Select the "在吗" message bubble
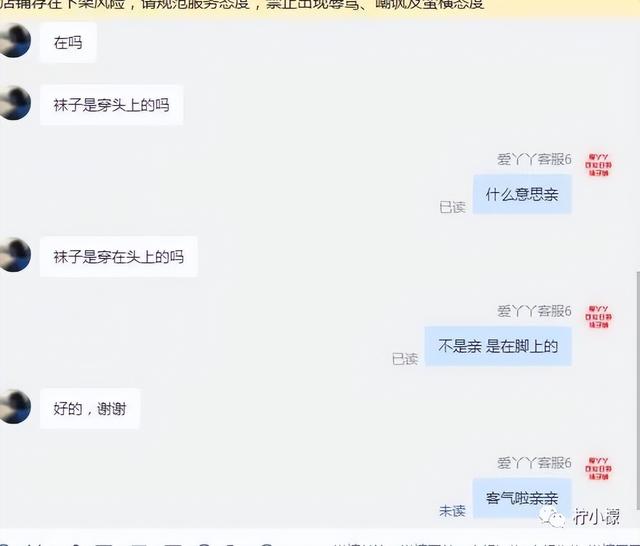 click(68, 42)
